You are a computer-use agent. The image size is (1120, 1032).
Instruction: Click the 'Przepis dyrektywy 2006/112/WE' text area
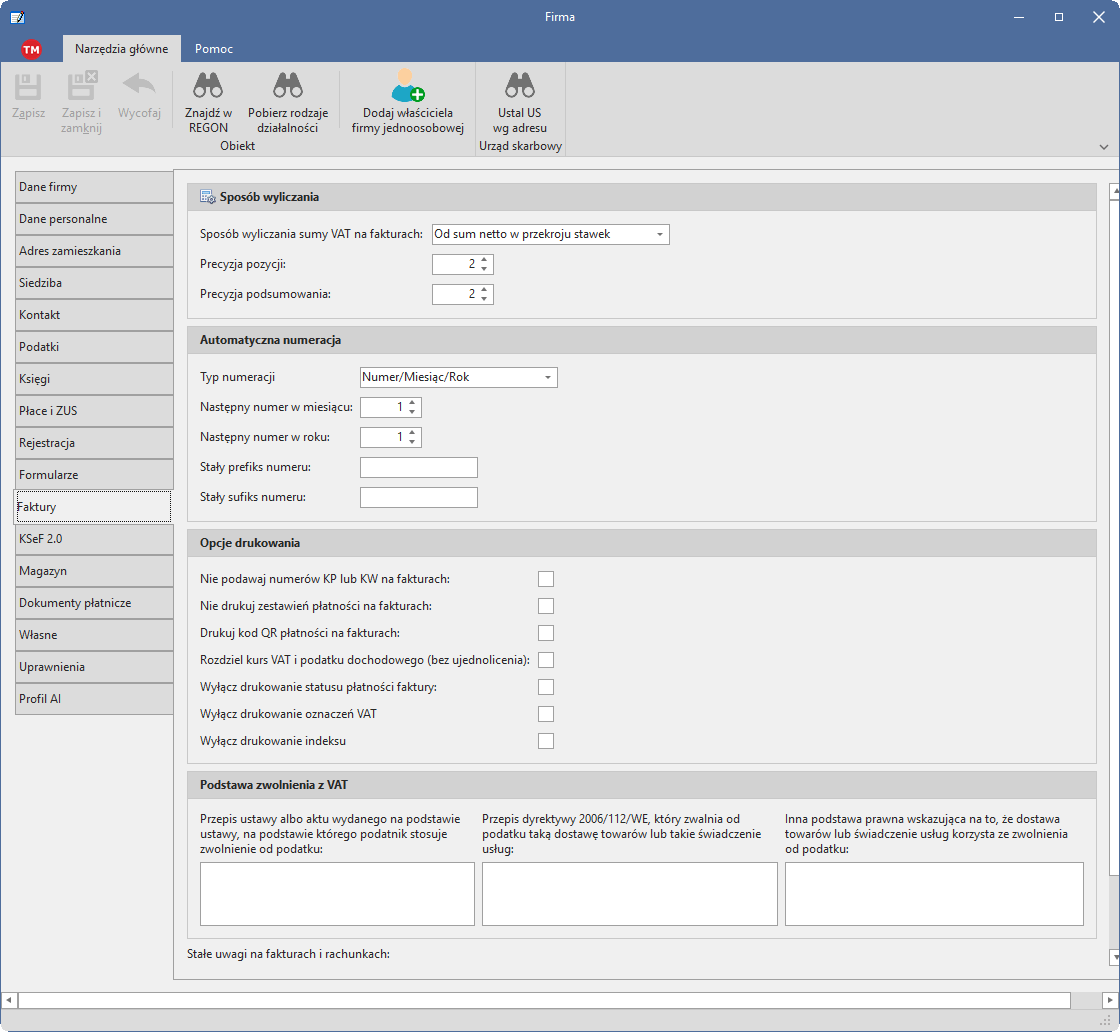pyautogui.click(x=629, y=894)
